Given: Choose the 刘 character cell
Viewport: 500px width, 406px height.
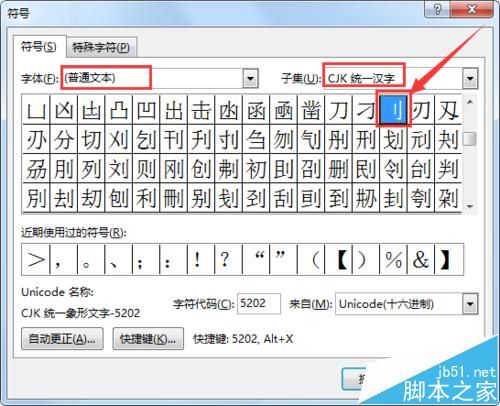Looking at the screenshot, I should pos(119,168).
